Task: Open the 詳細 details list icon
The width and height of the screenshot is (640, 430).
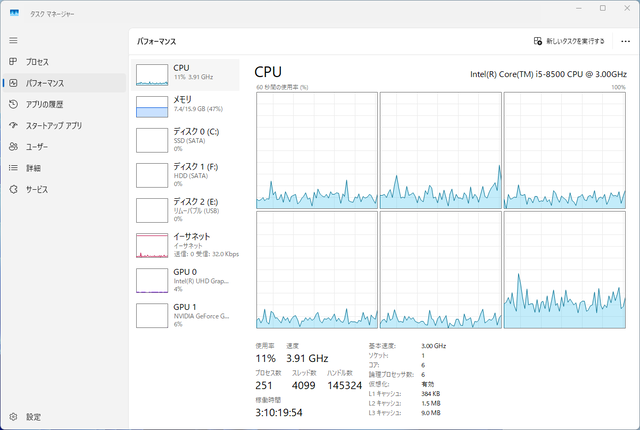Action: [13, 168]
